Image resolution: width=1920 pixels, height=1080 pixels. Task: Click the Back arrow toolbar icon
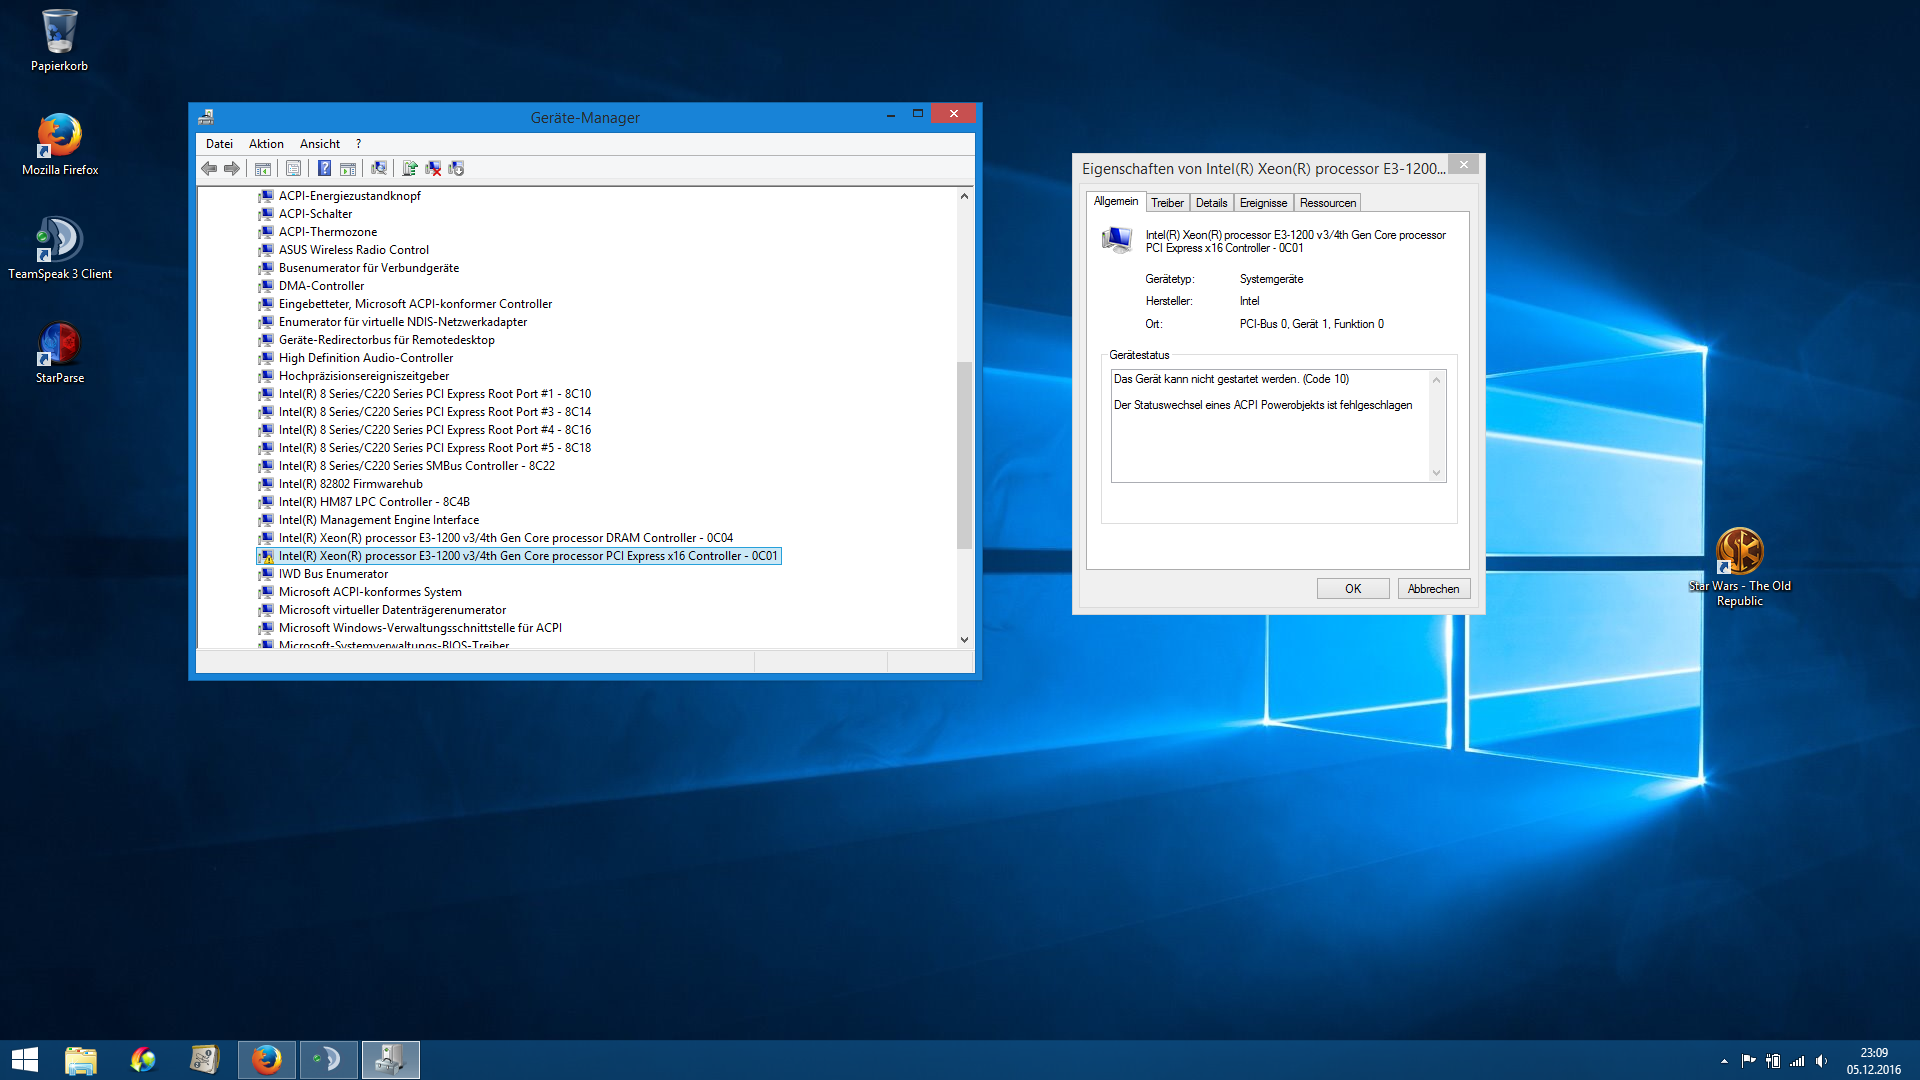[x=209, y=168]
